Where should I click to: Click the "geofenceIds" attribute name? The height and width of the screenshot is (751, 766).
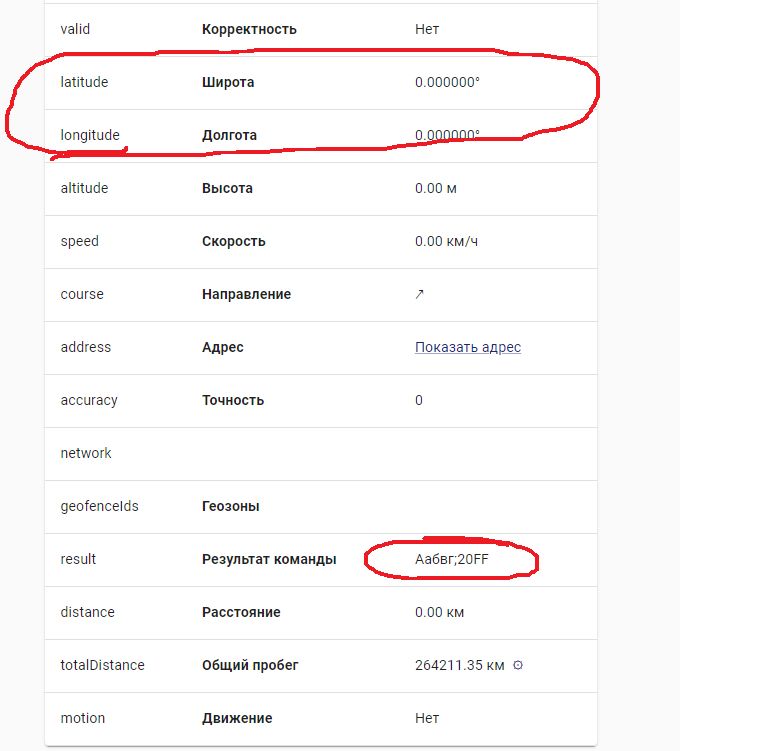[x=99, y=506]
